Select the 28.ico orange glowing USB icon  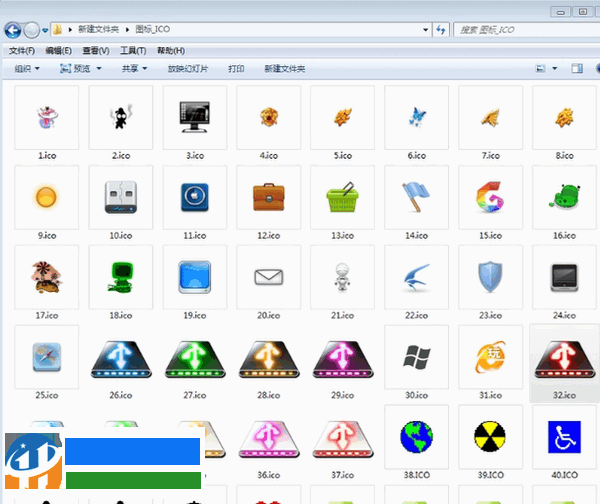coord(269,359)
